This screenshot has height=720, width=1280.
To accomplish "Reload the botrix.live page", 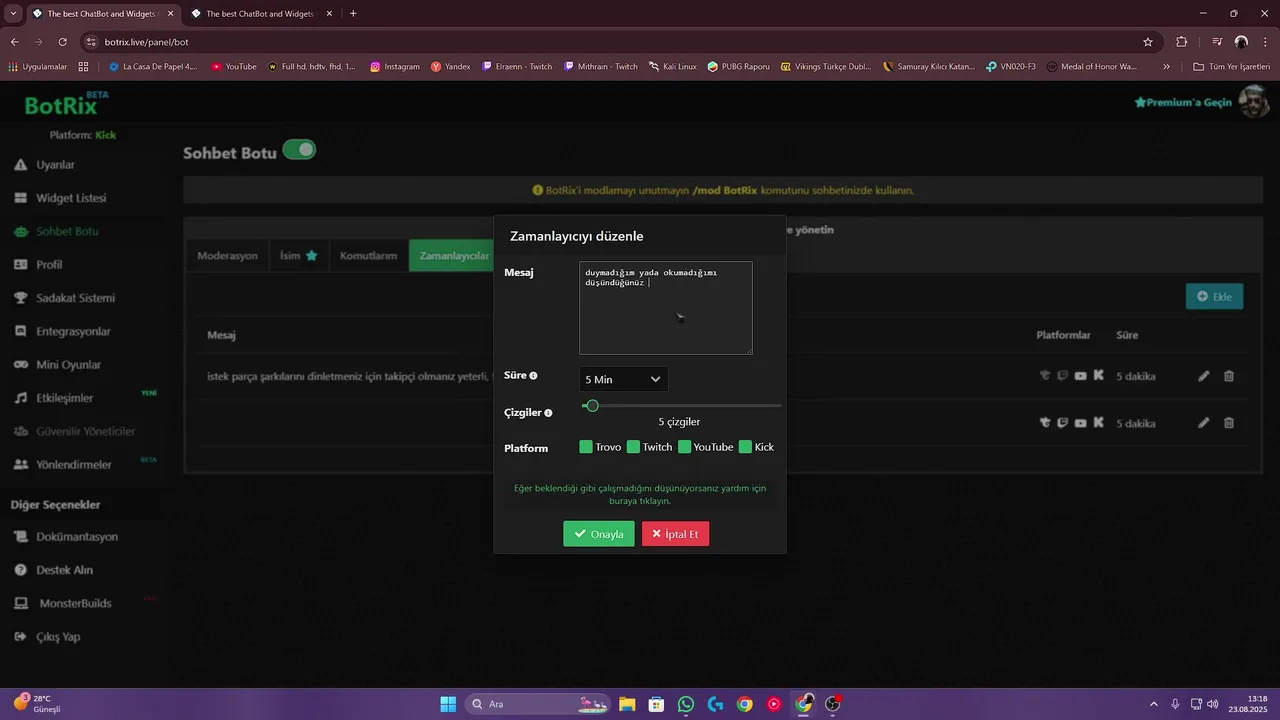I will tap(62, 42).
